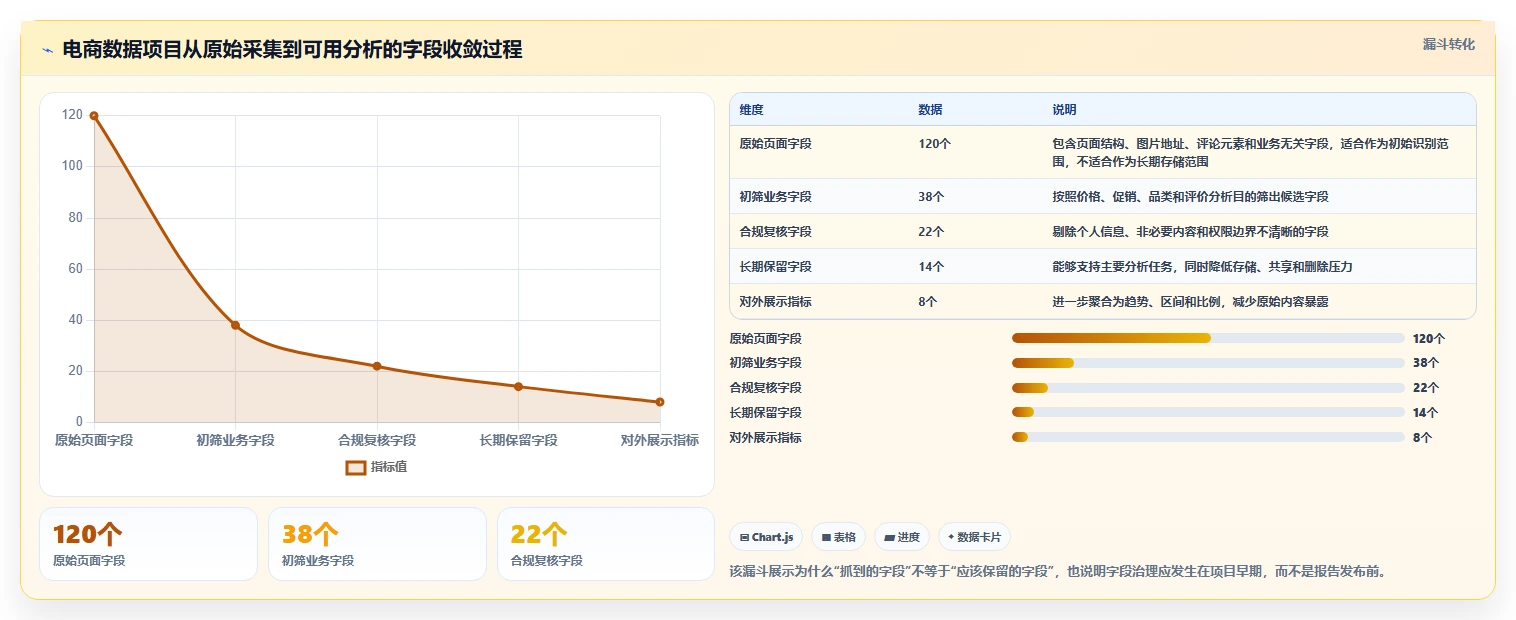Click 原始页面字段 in the table
Image resolution: width=1516 pixels, height=620 pixels.
pyautogui.click(x=775, y=144)
